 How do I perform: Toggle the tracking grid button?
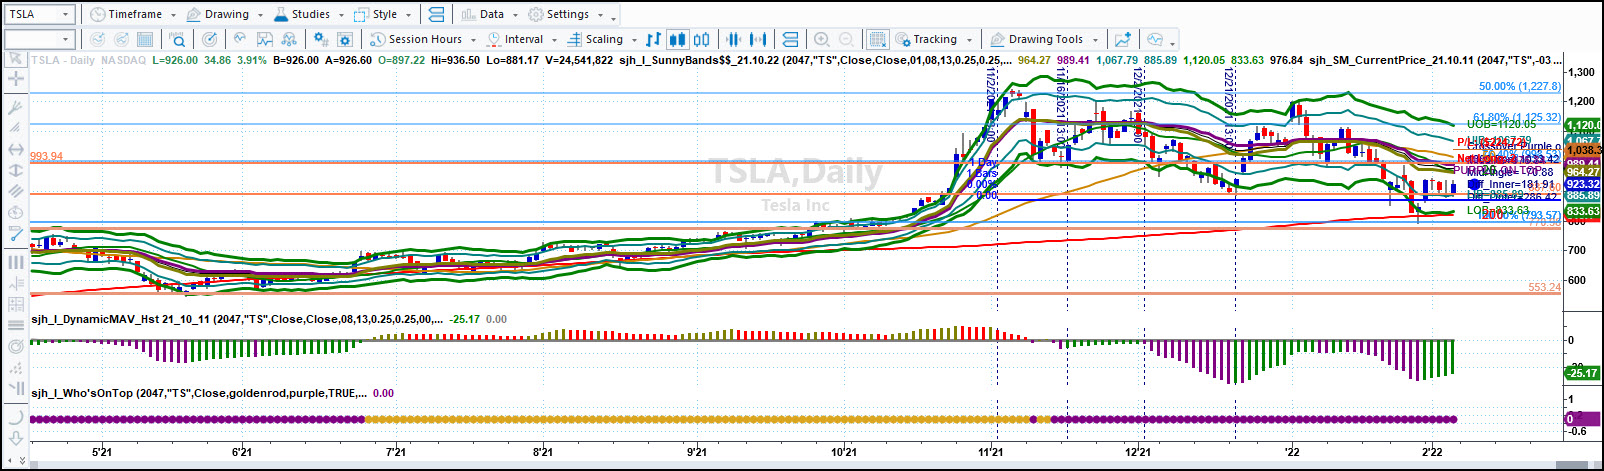point(877,40)
